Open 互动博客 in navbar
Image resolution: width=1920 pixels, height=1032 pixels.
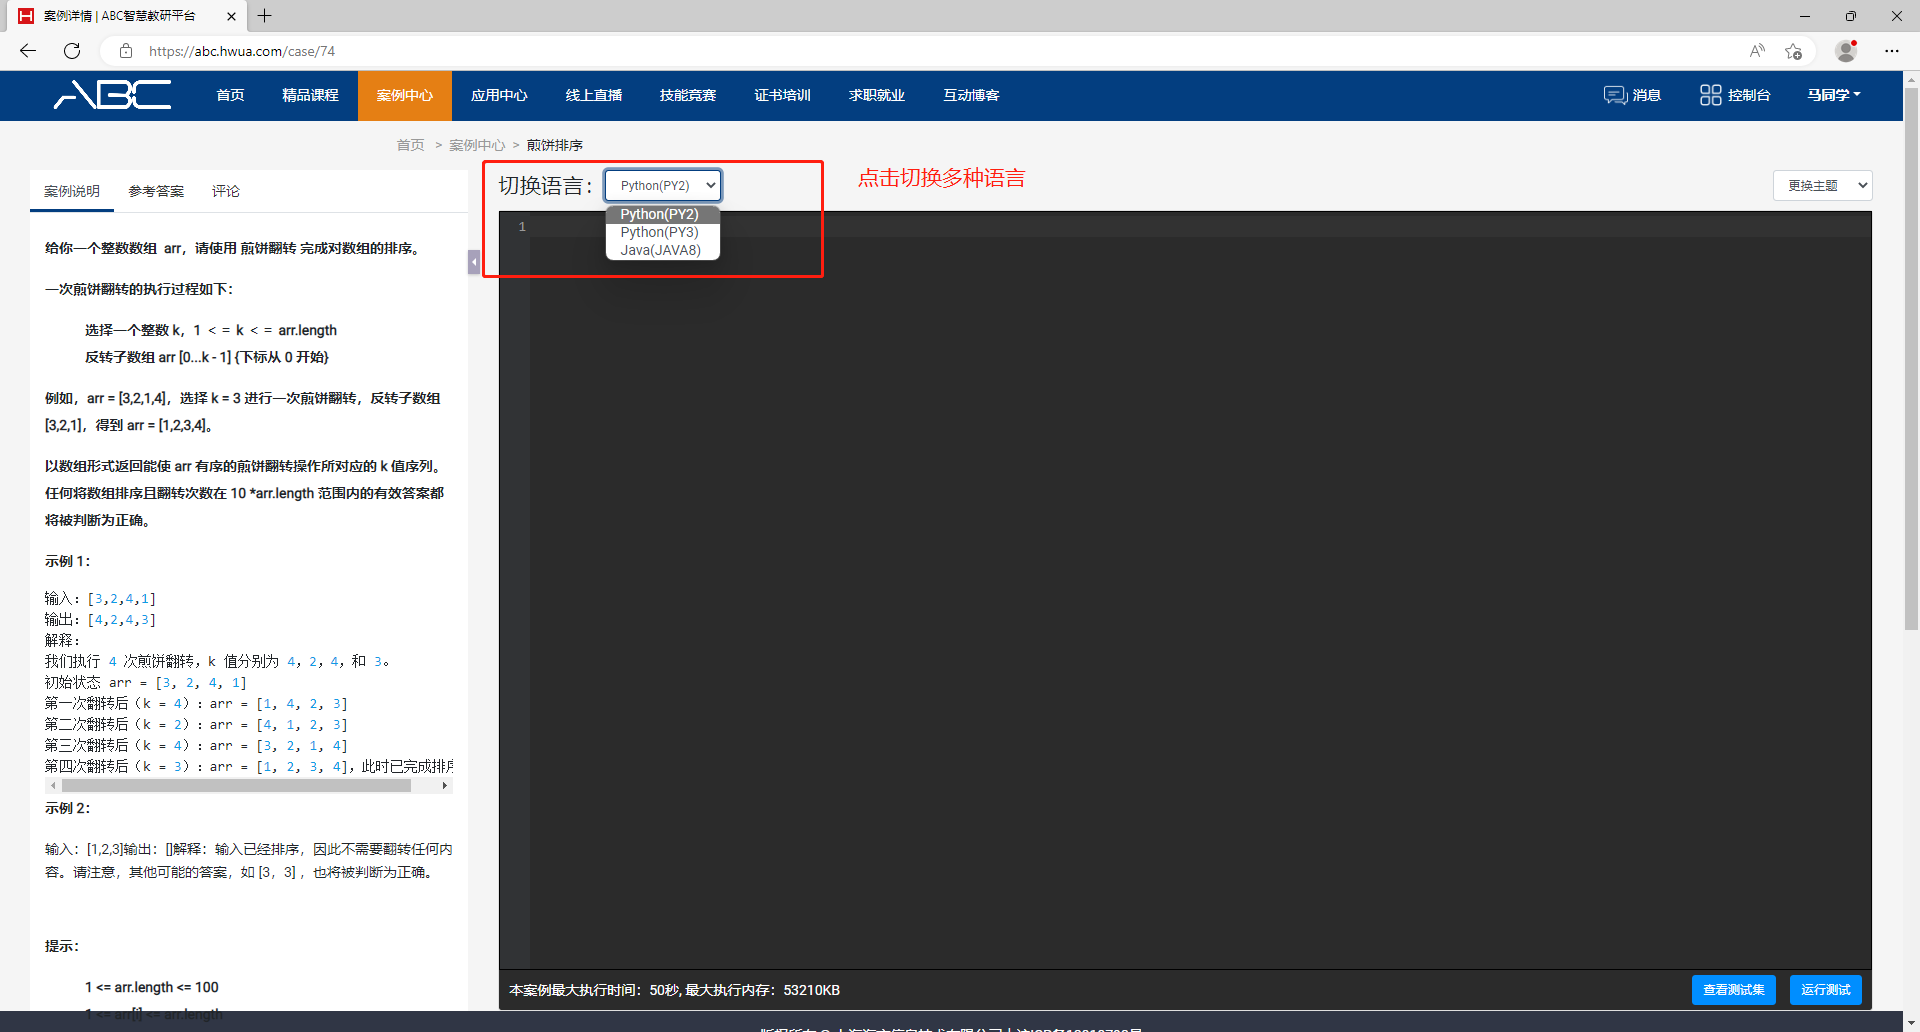pyautogui.click(x=971, y=95)
